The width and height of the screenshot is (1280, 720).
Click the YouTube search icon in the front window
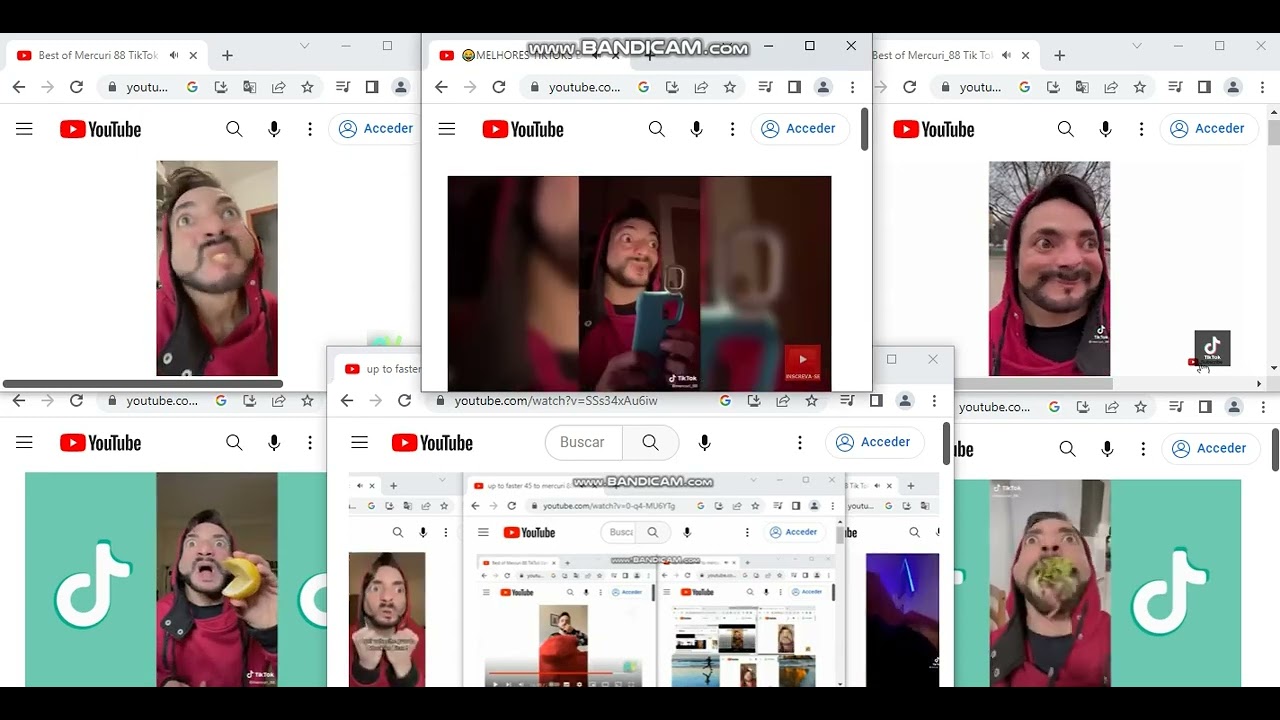click(657, 129)
